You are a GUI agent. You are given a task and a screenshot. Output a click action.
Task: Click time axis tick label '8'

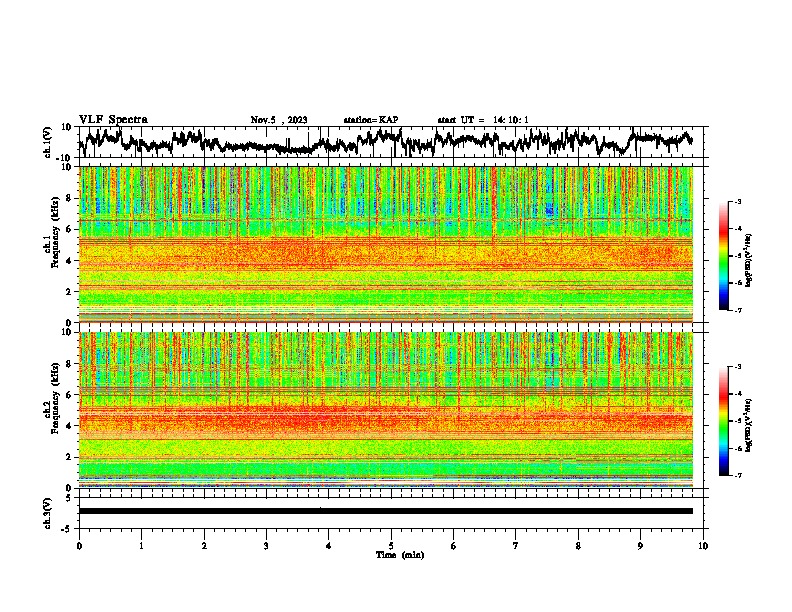point(578,546)
